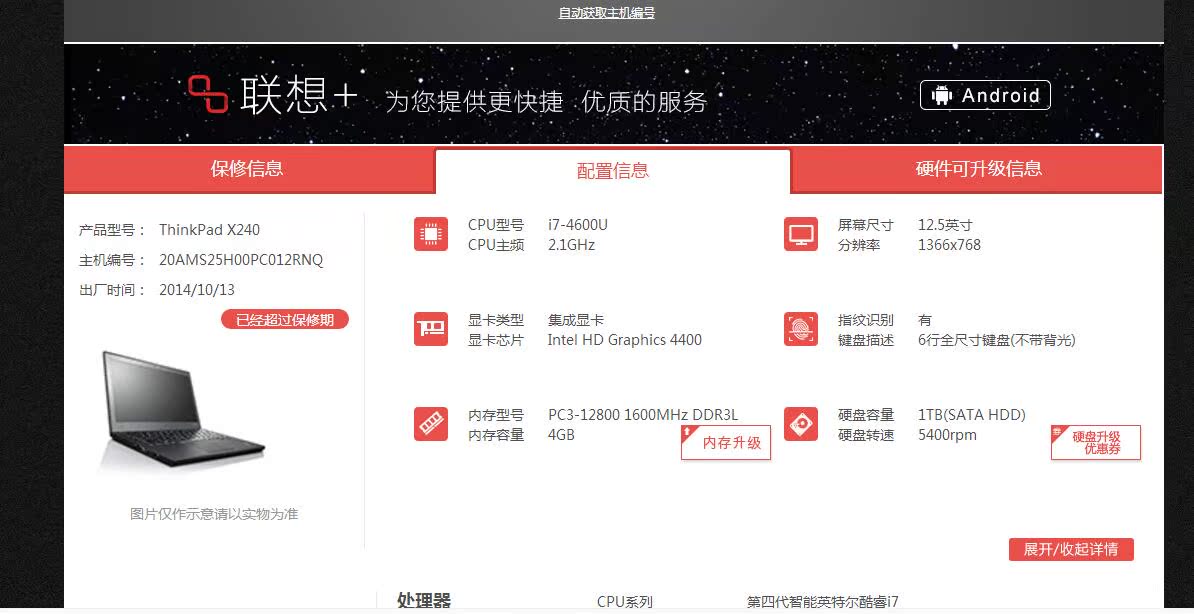Click the serial number 20AMS25H00PC012RNQ
The height and width of the screenshot is (614, 1194).
[241, 260]
